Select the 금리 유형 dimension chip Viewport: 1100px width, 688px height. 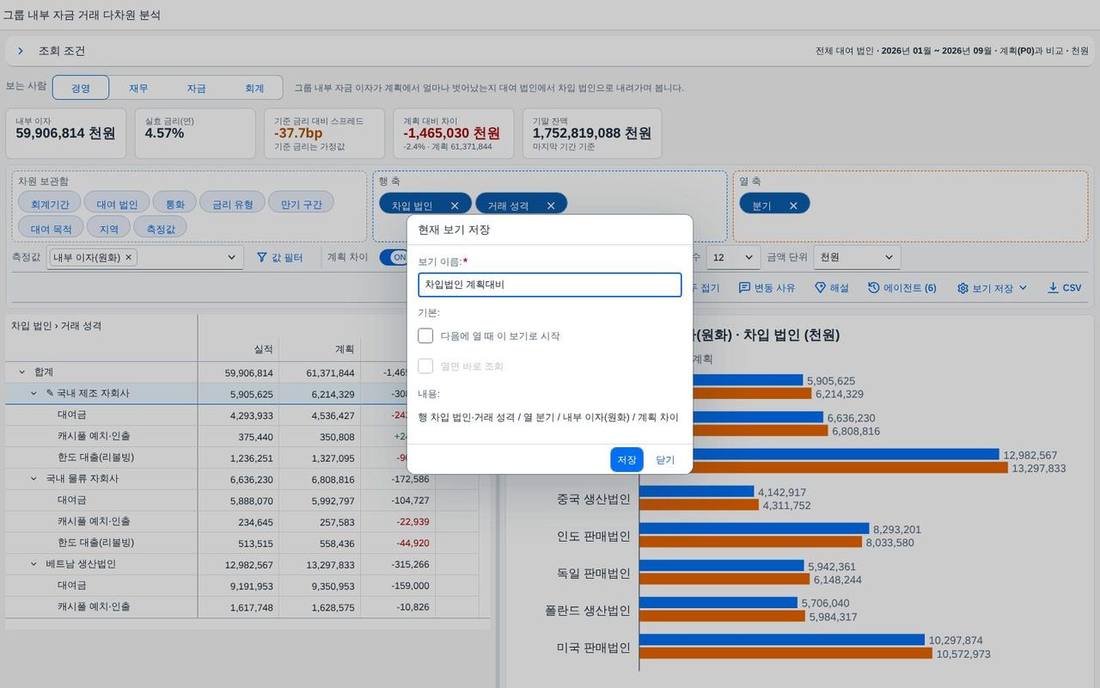point(232,204)
